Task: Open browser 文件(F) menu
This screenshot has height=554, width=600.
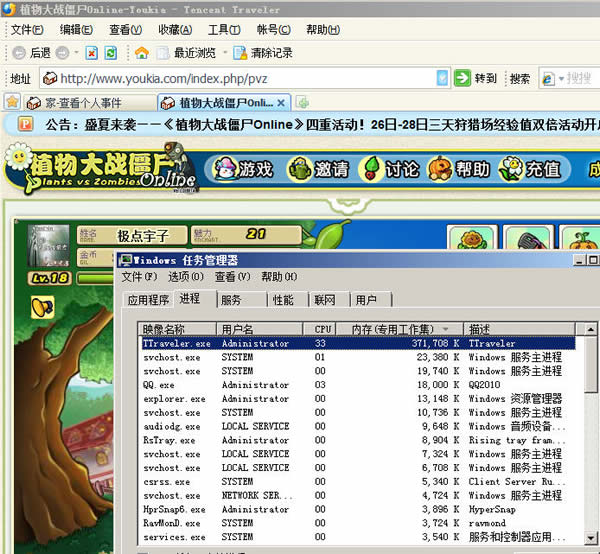Action: (27, 29)
